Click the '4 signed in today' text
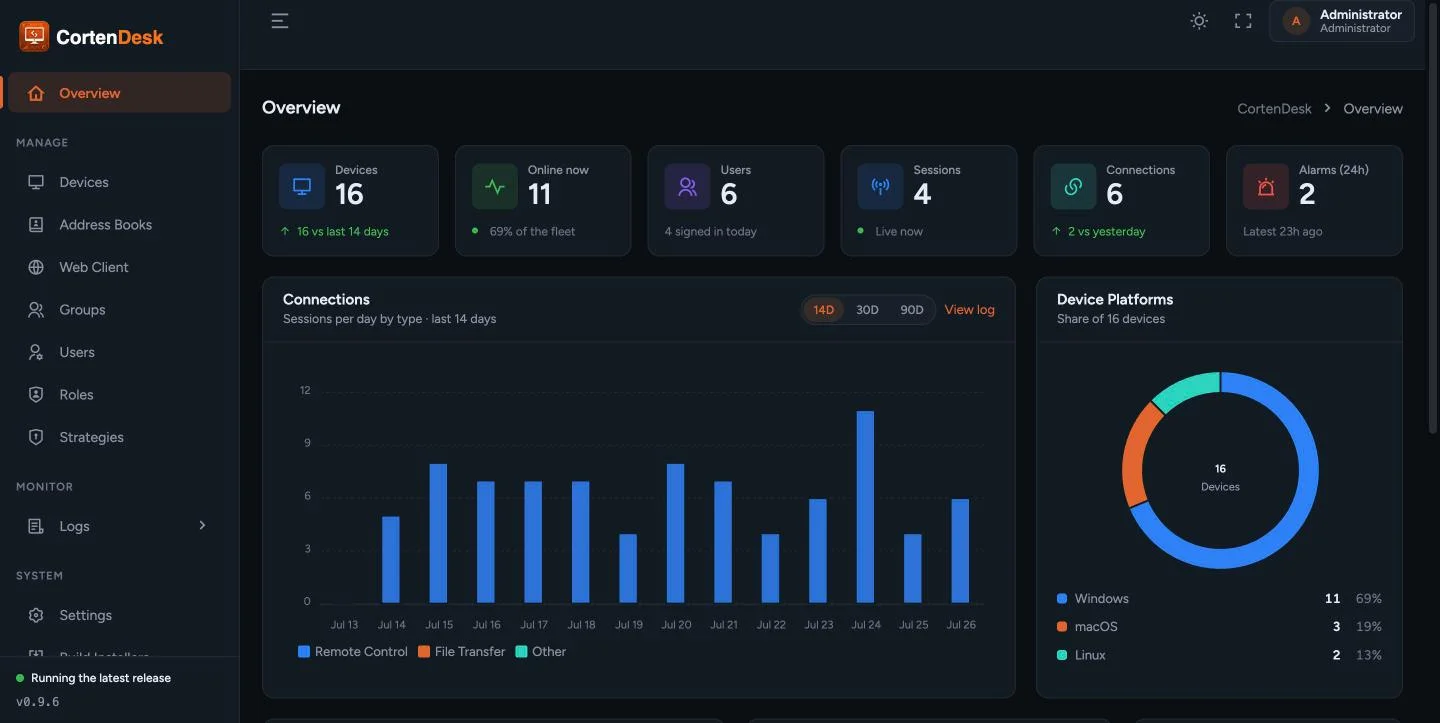Image resolution: width=1440 pixels, height=723 pixels. [710, 231]
